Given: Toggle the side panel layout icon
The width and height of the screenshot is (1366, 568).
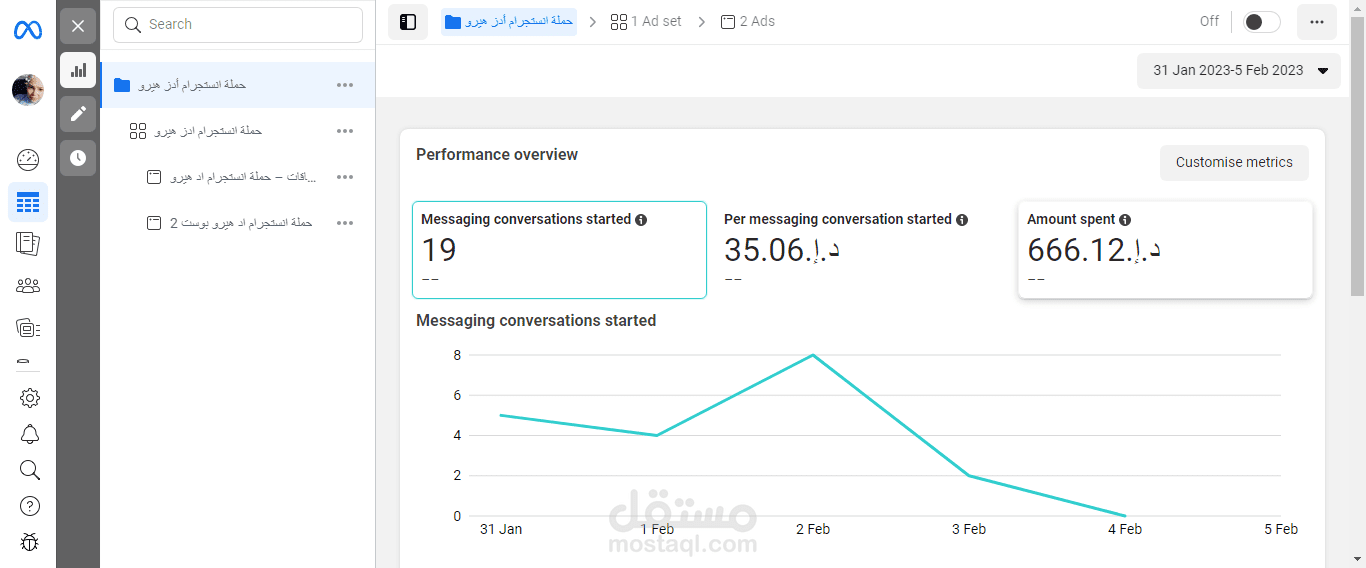Looking at the screenshot, I should 408,22.
